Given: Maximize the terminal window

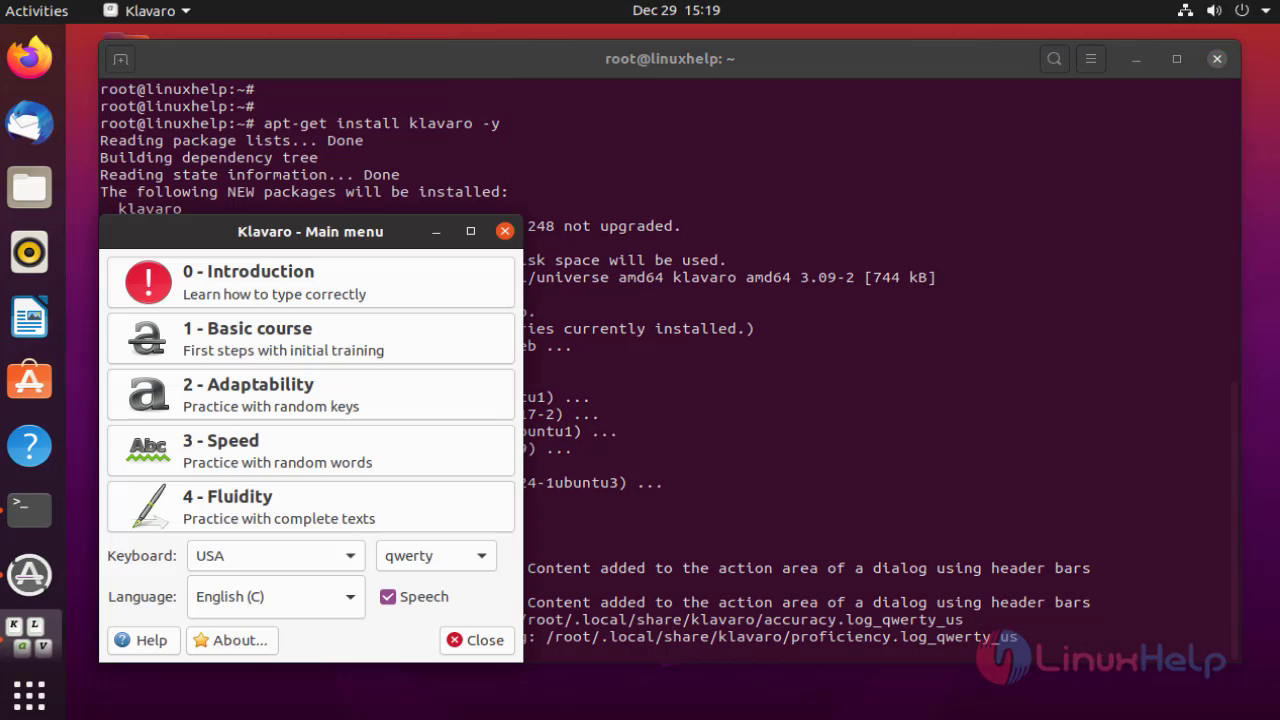Looking at the screenshot, I should tap(1177, 59).
